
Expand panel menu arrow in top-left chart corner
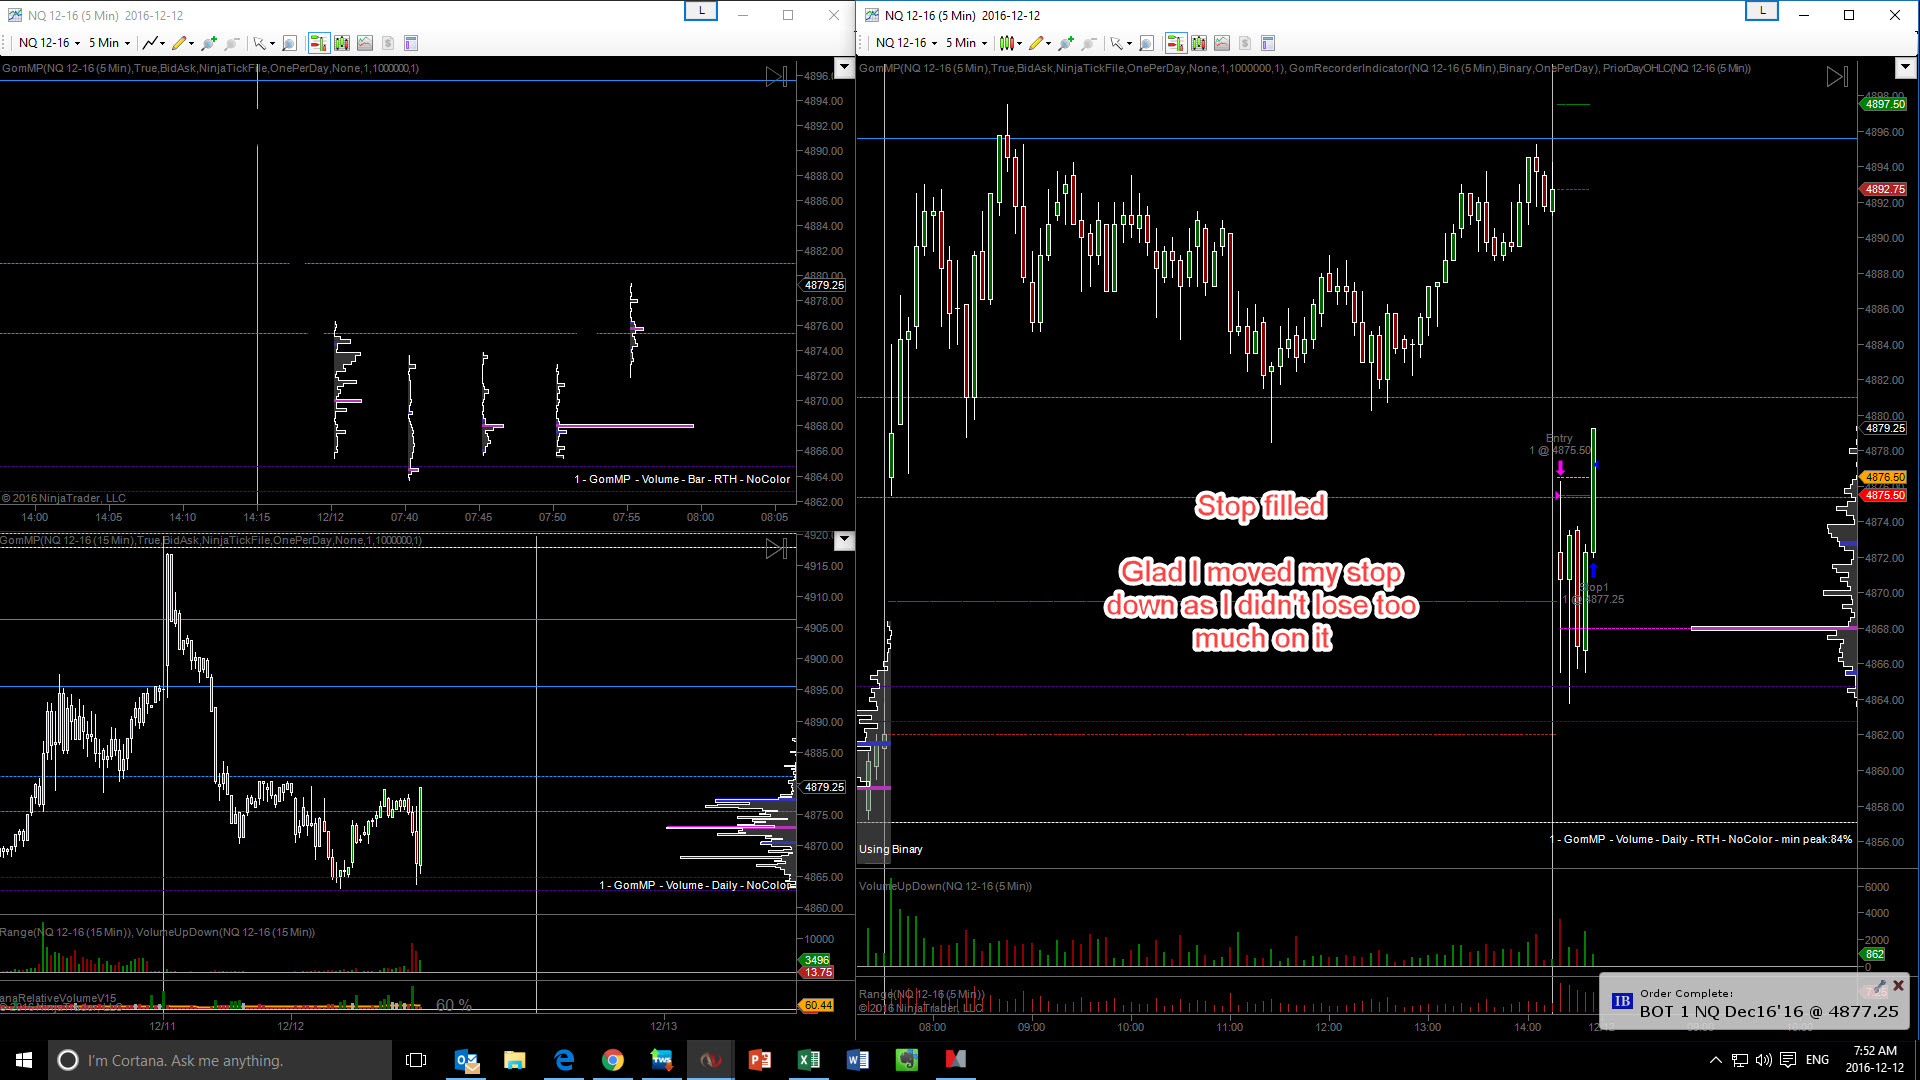(x=844, y=68)
